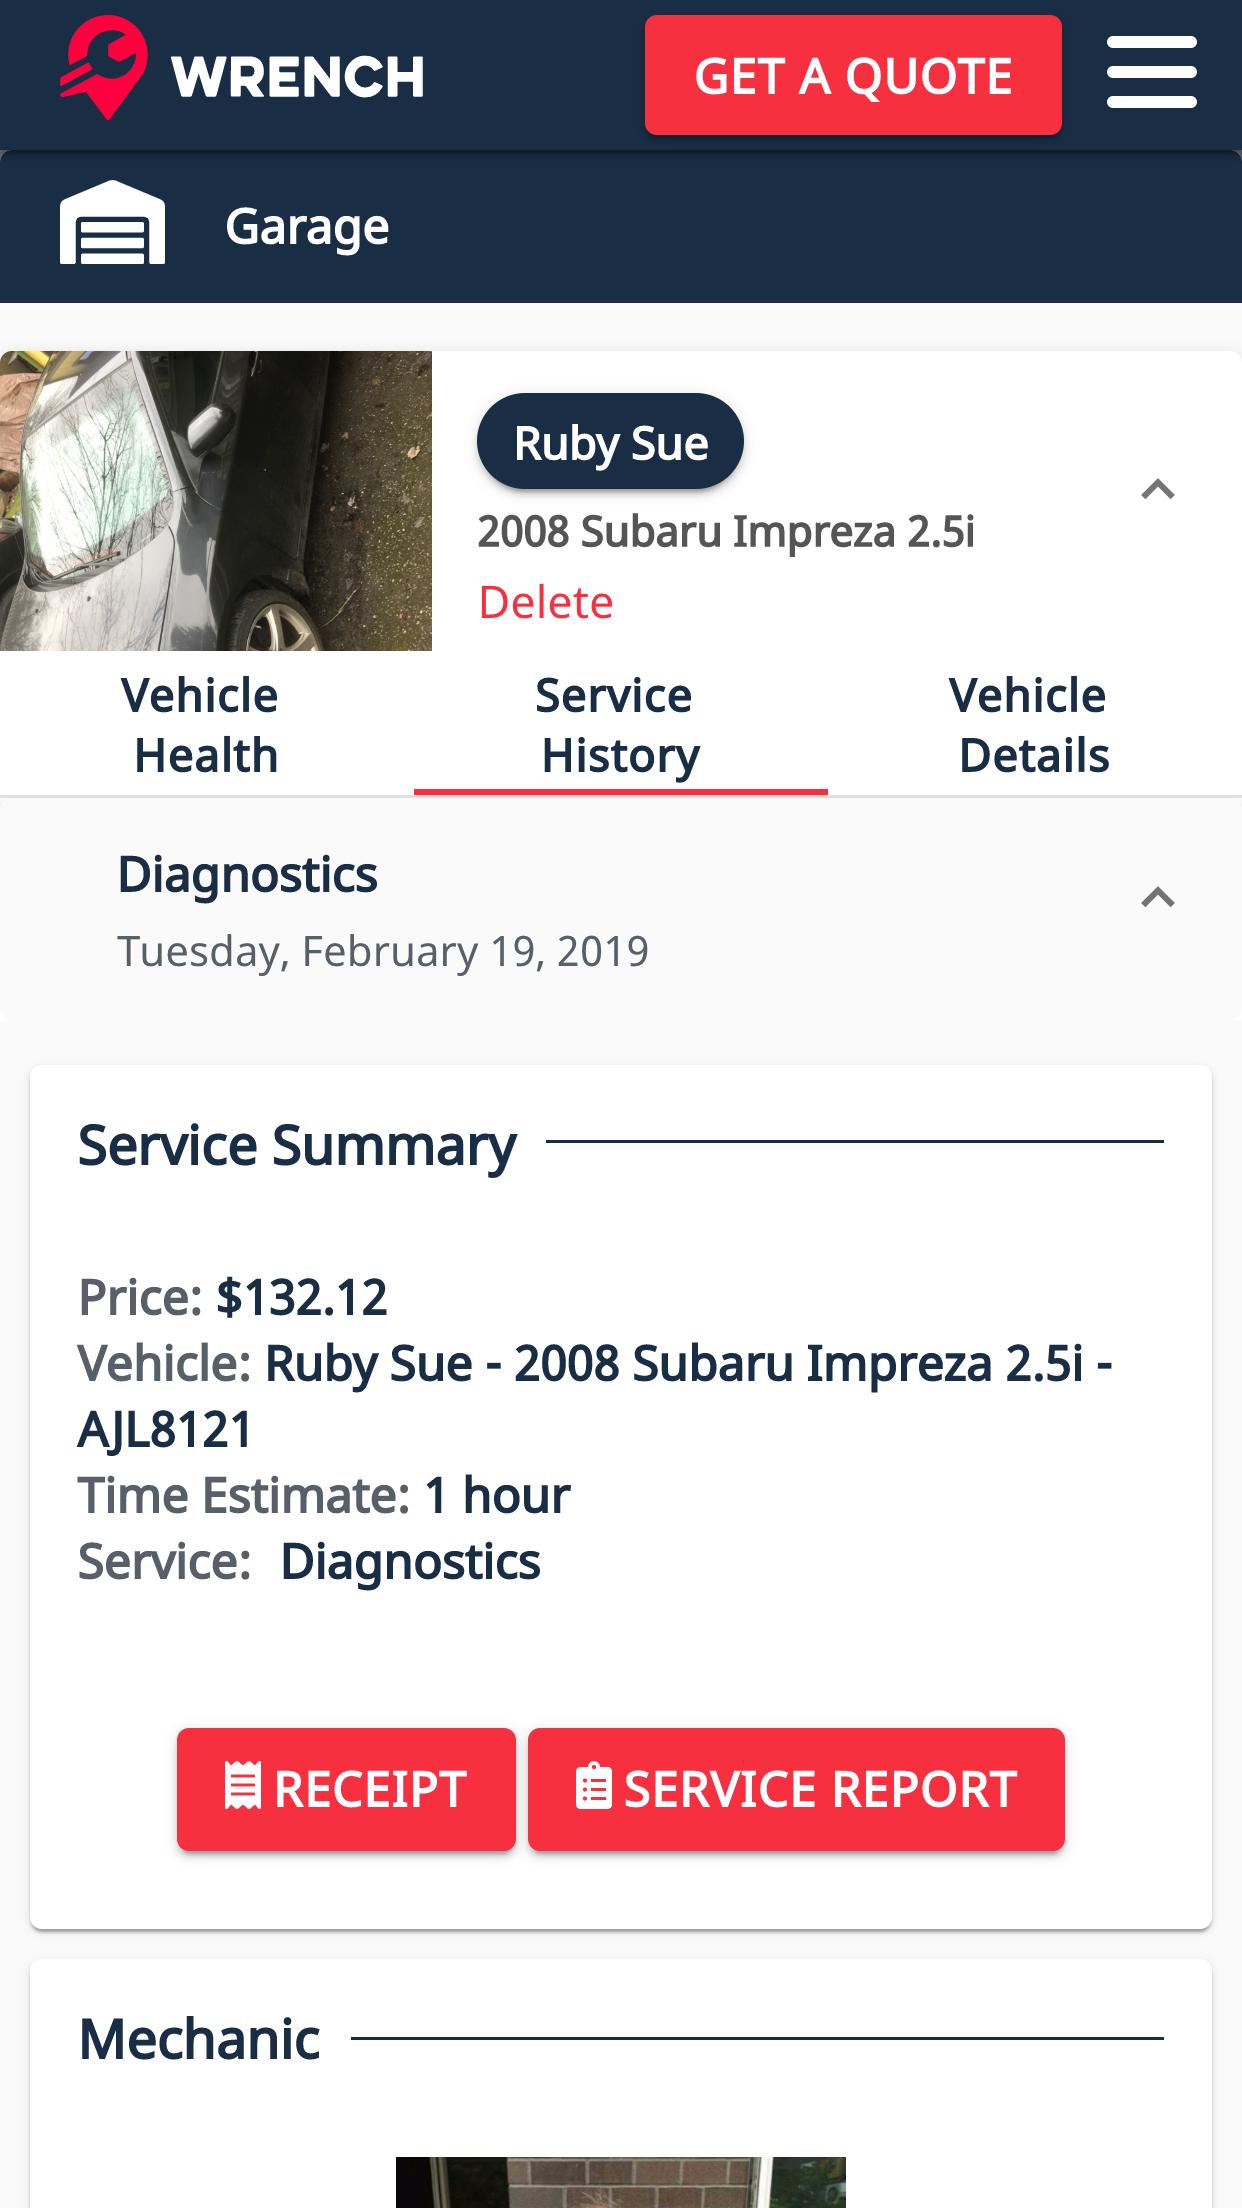Viewport: 1242px width, 2208px height.
Task: Click the clipboard icon on SERVICE REPORT
Action: click(594, 1788)
